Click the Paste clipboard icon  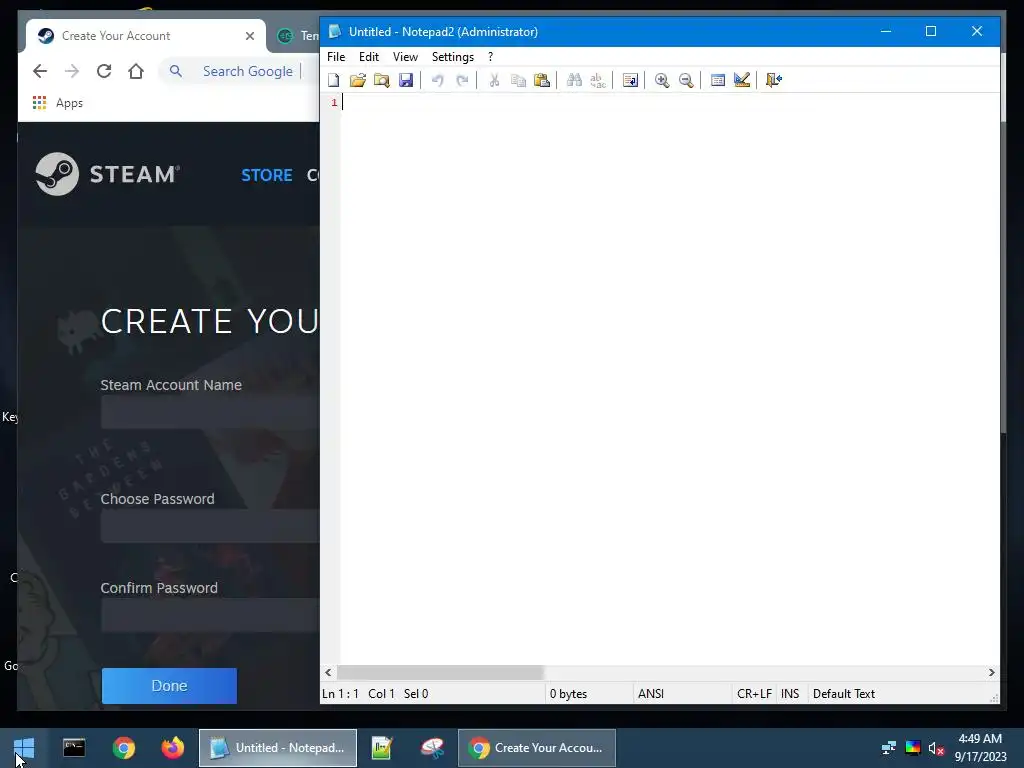pos(542,80)
